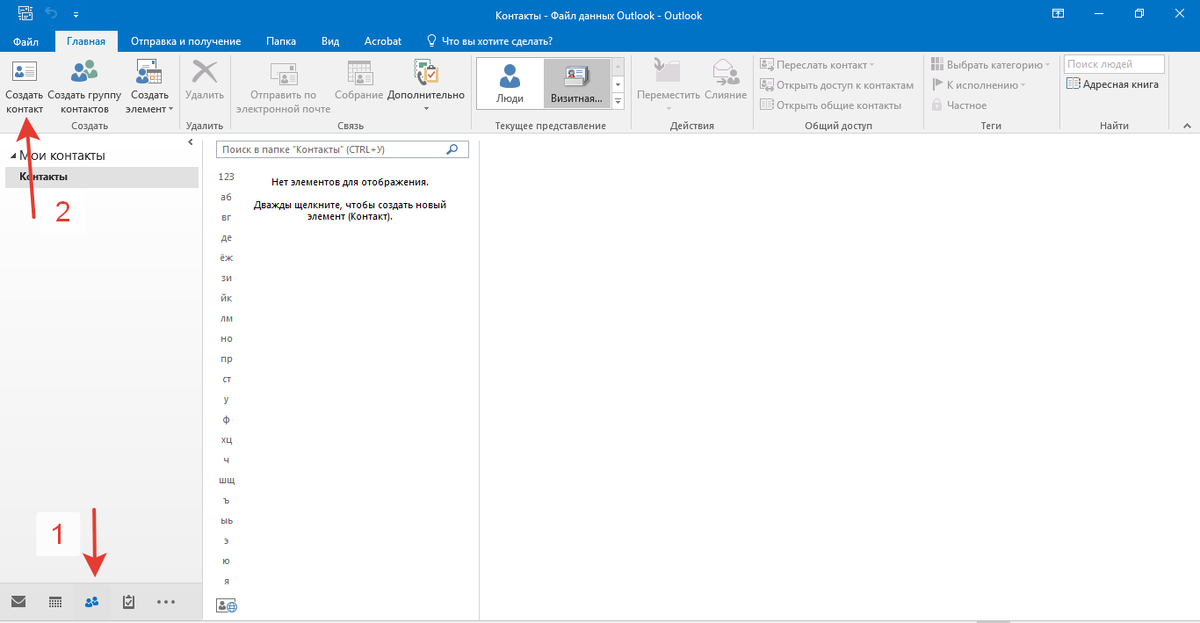The image size is (1200, 623).
Task: Open Tasks from the navigation bar
Action: pos(129,602)
